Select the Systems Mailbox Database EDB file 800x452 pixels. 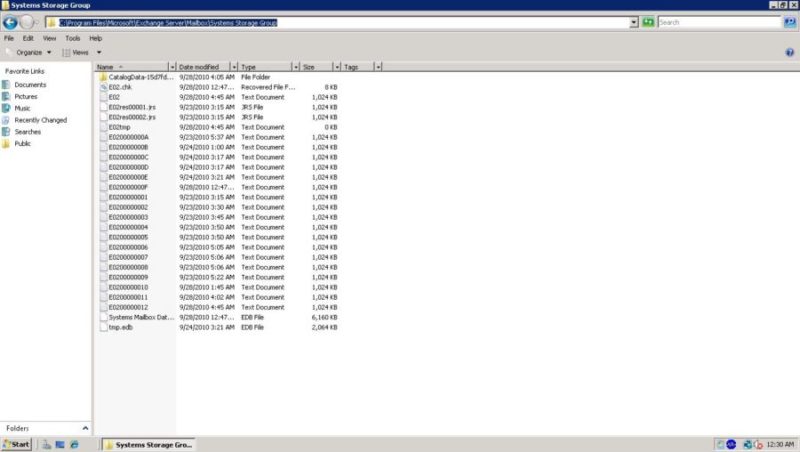141,317
